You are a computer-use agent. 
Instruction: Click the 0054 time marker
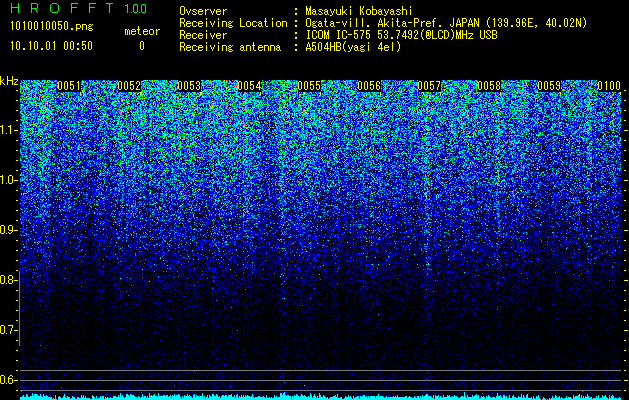[249, 86]
